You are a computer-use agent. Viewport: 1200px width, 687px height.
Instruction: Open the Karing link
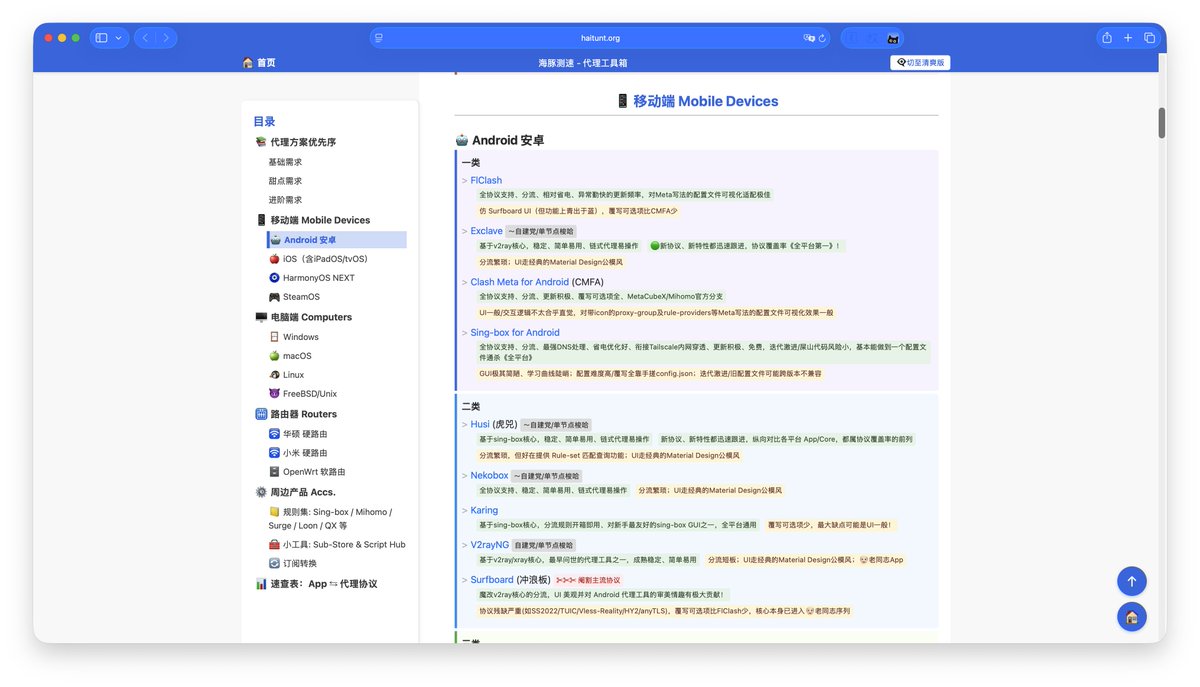(484, 510)
